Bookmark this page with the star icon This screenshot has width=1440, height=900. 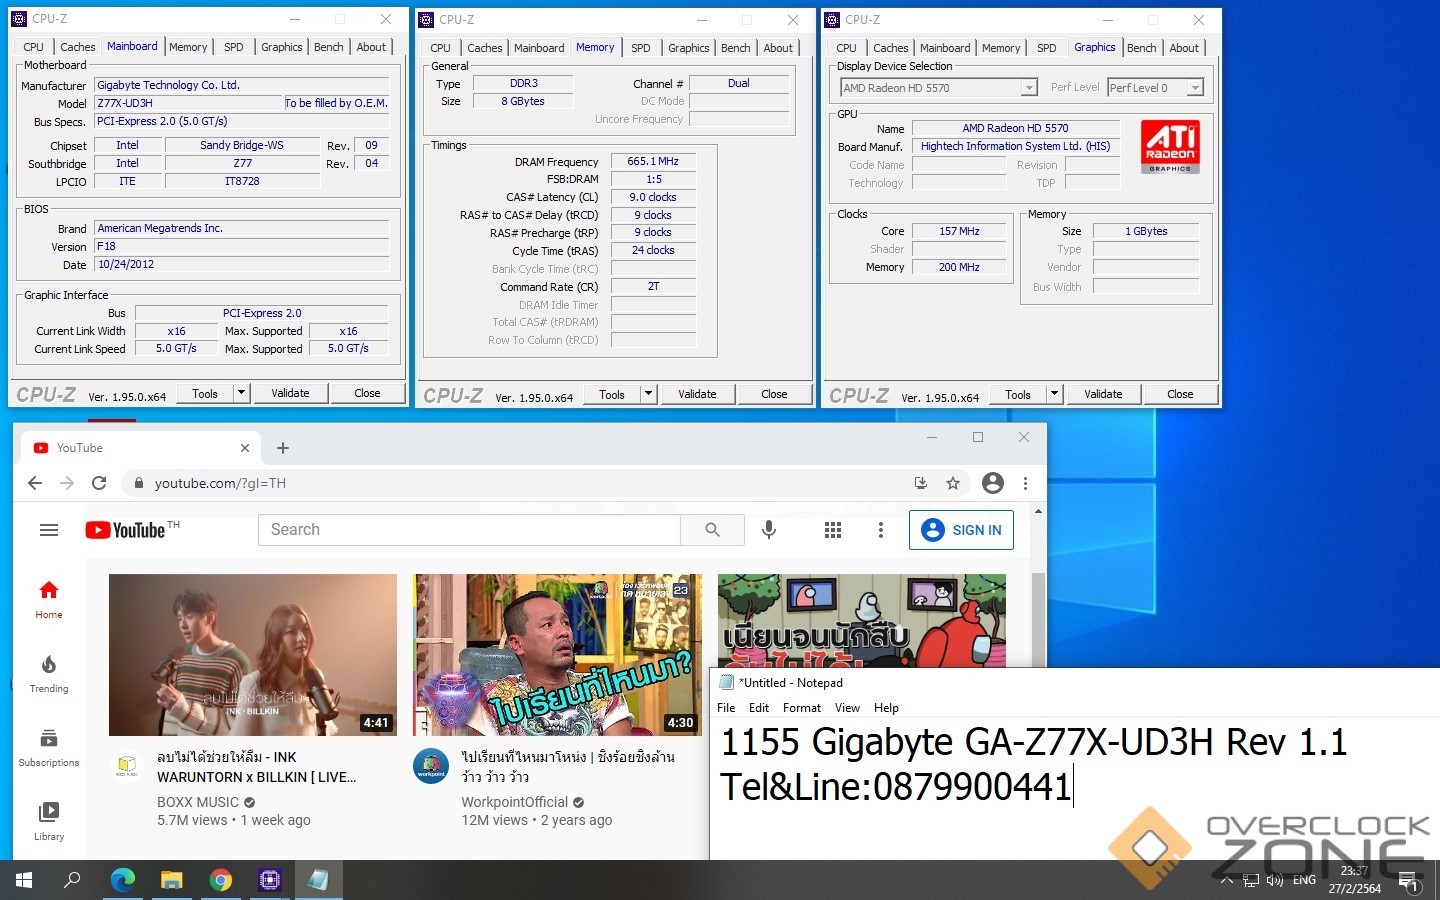coord(953,483)
